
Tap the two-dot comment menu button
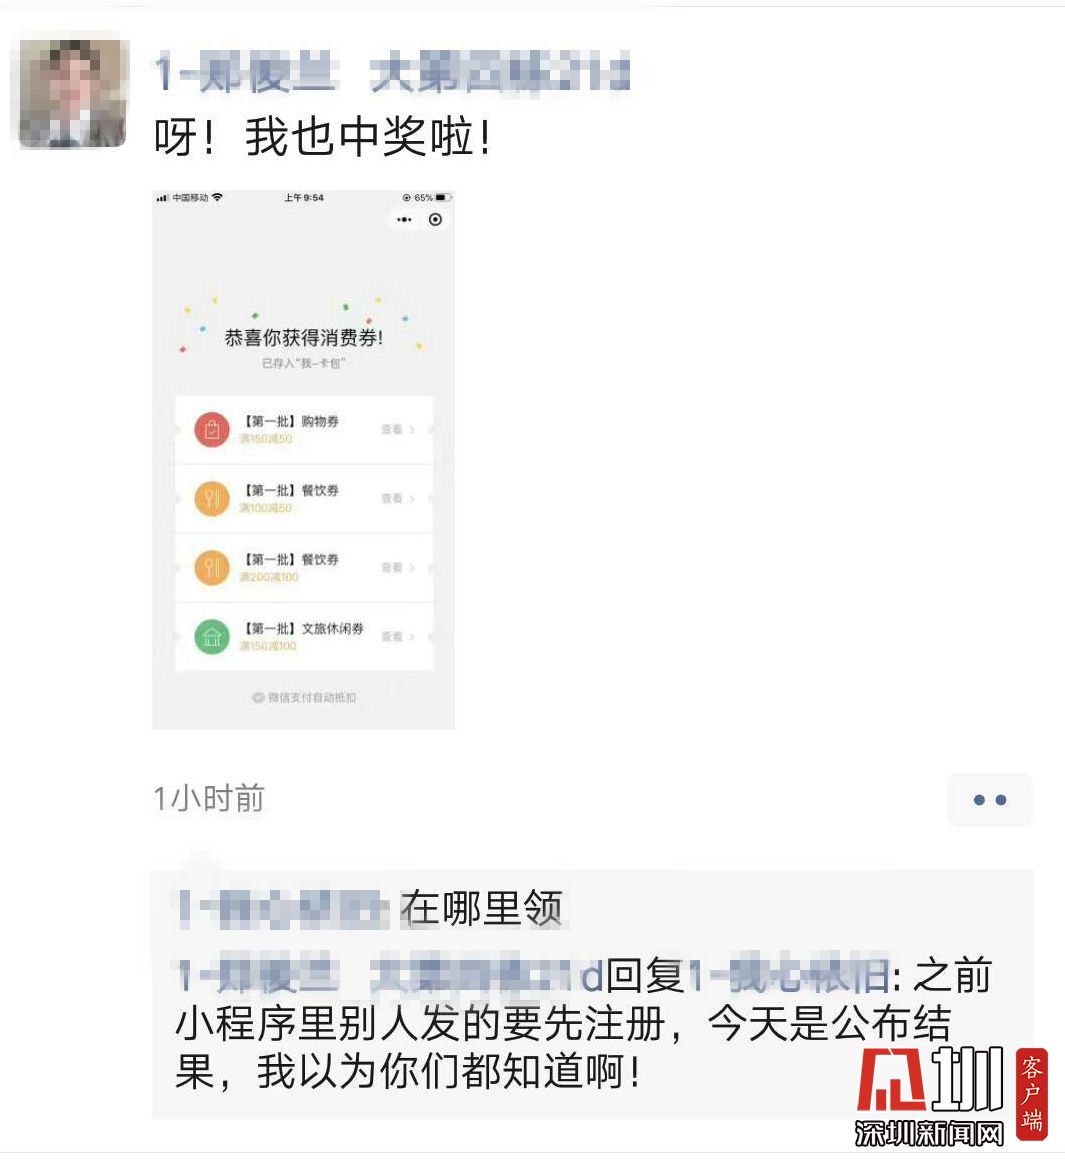click(990, 800)
